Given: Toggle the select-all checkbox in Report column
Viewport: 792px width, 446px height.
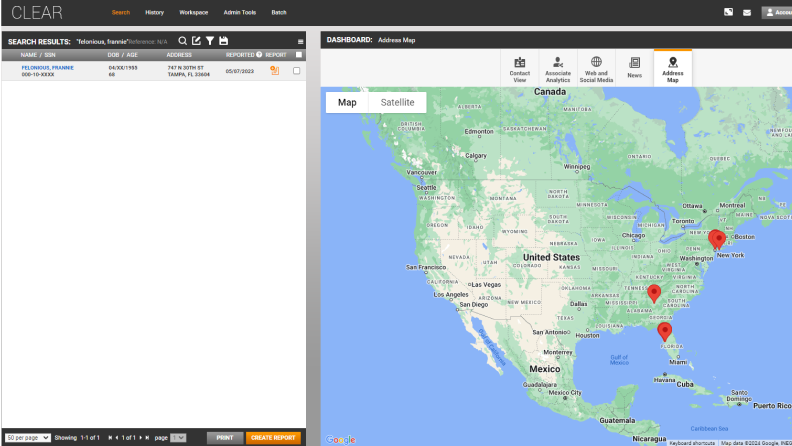Looking at the screenshot, I should (298, 55).
